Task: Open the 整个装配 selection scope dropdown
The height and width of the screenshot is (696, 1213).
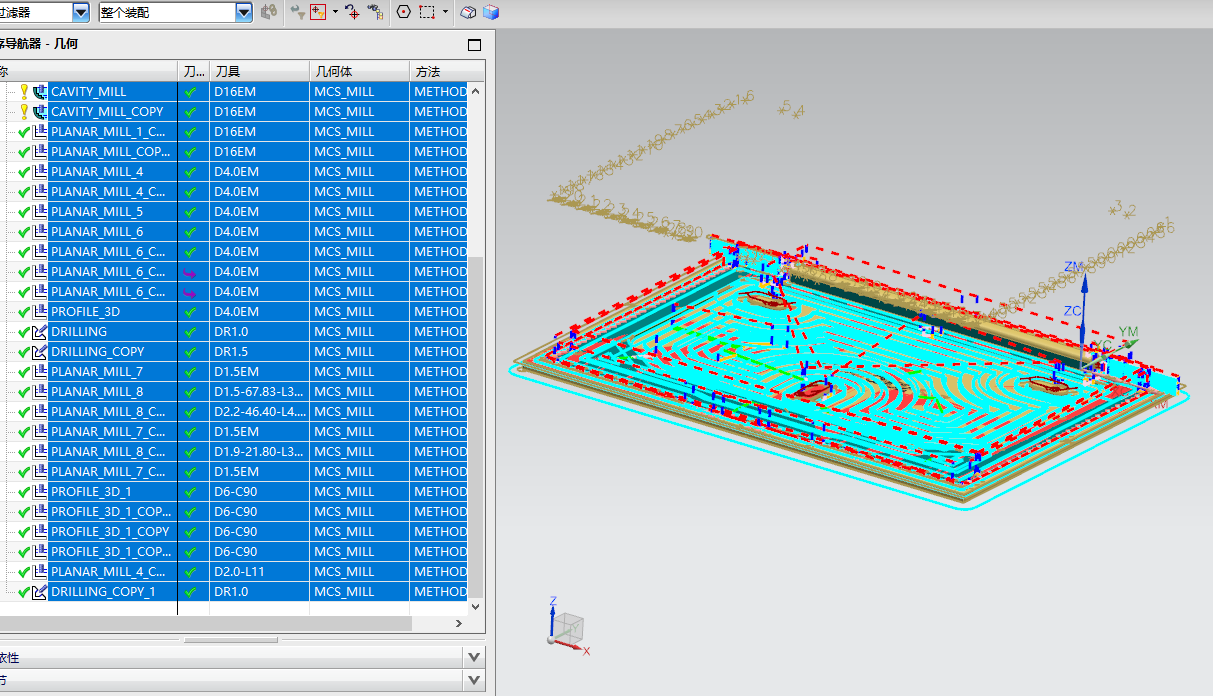Action: click(x=244, y=12)
